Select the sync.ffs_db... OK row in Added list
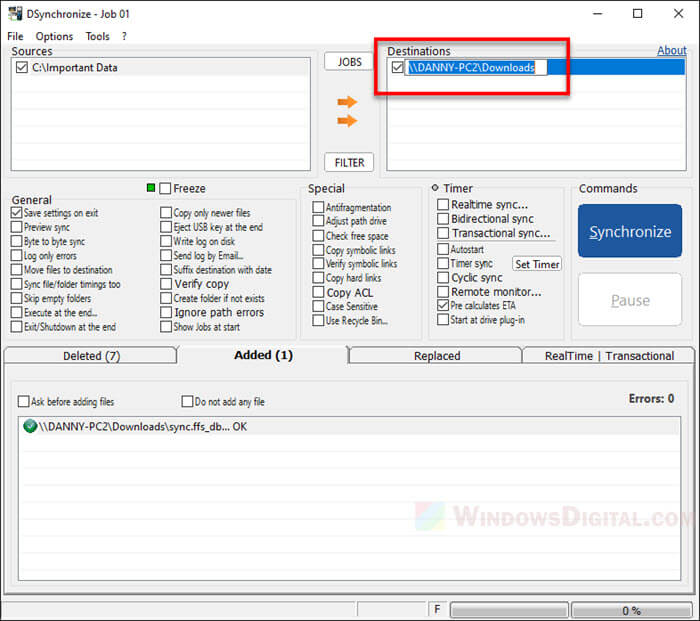This screenshot has height=621, width=700. coord(350,426)
